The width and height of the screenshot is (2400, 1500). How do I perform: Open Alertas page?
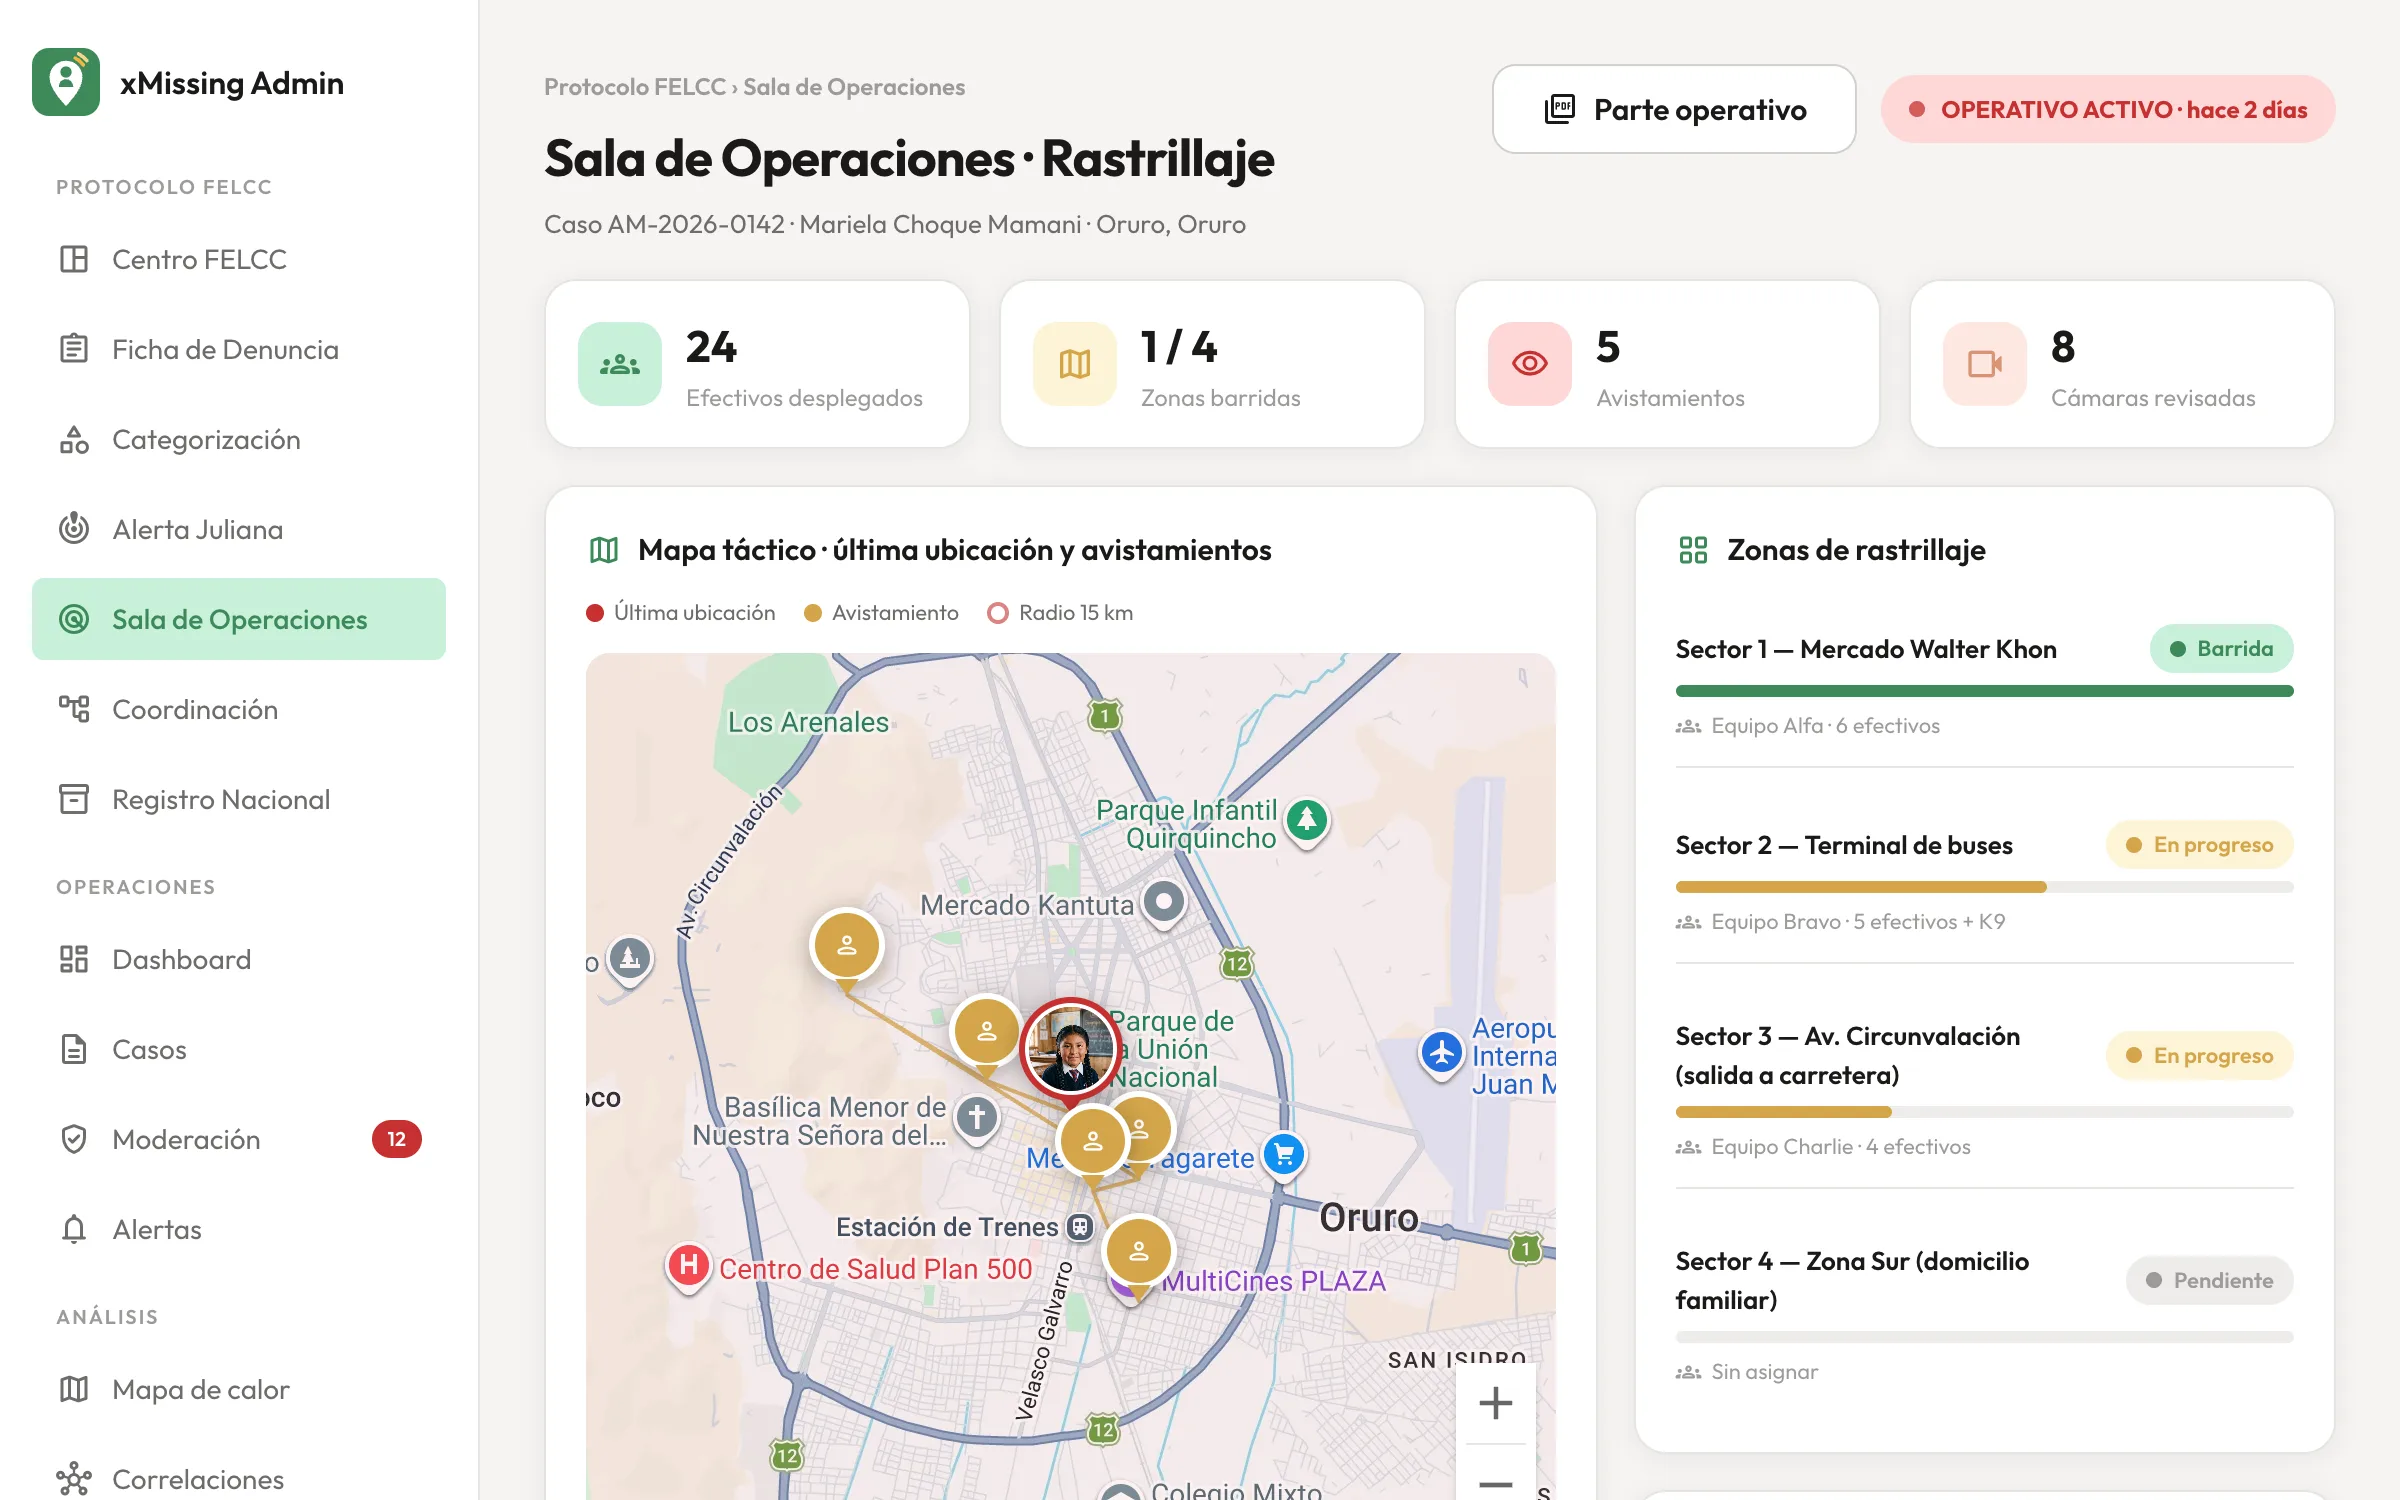239,1229
